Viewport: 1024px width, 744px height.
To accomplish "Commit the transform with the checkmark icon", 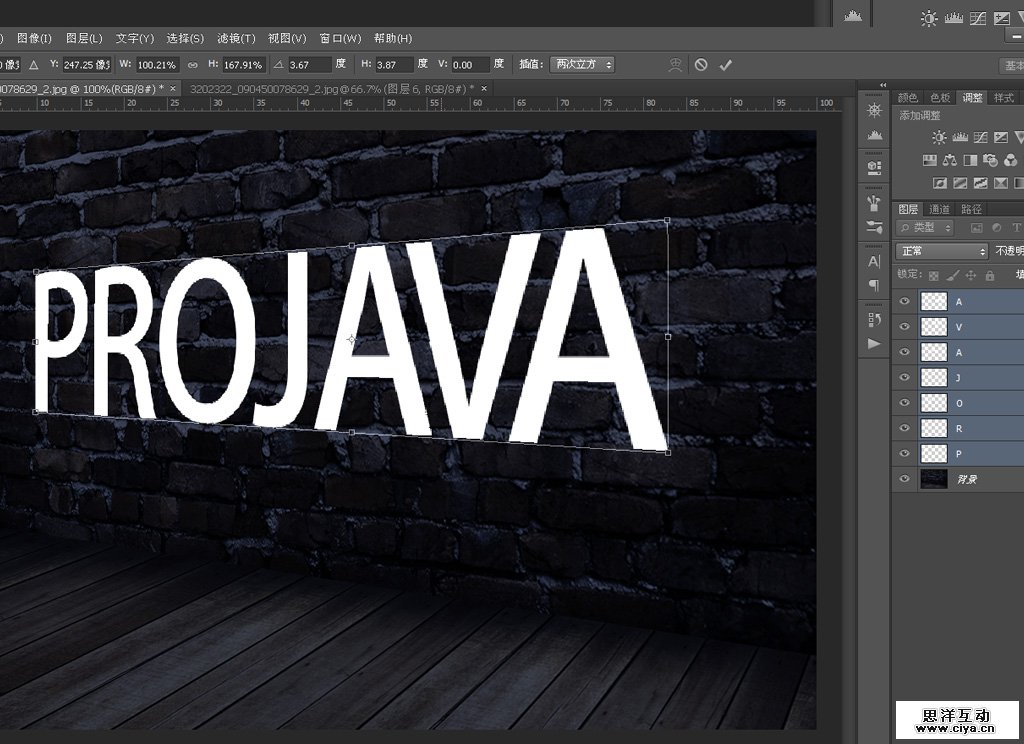I will [726, 65].
